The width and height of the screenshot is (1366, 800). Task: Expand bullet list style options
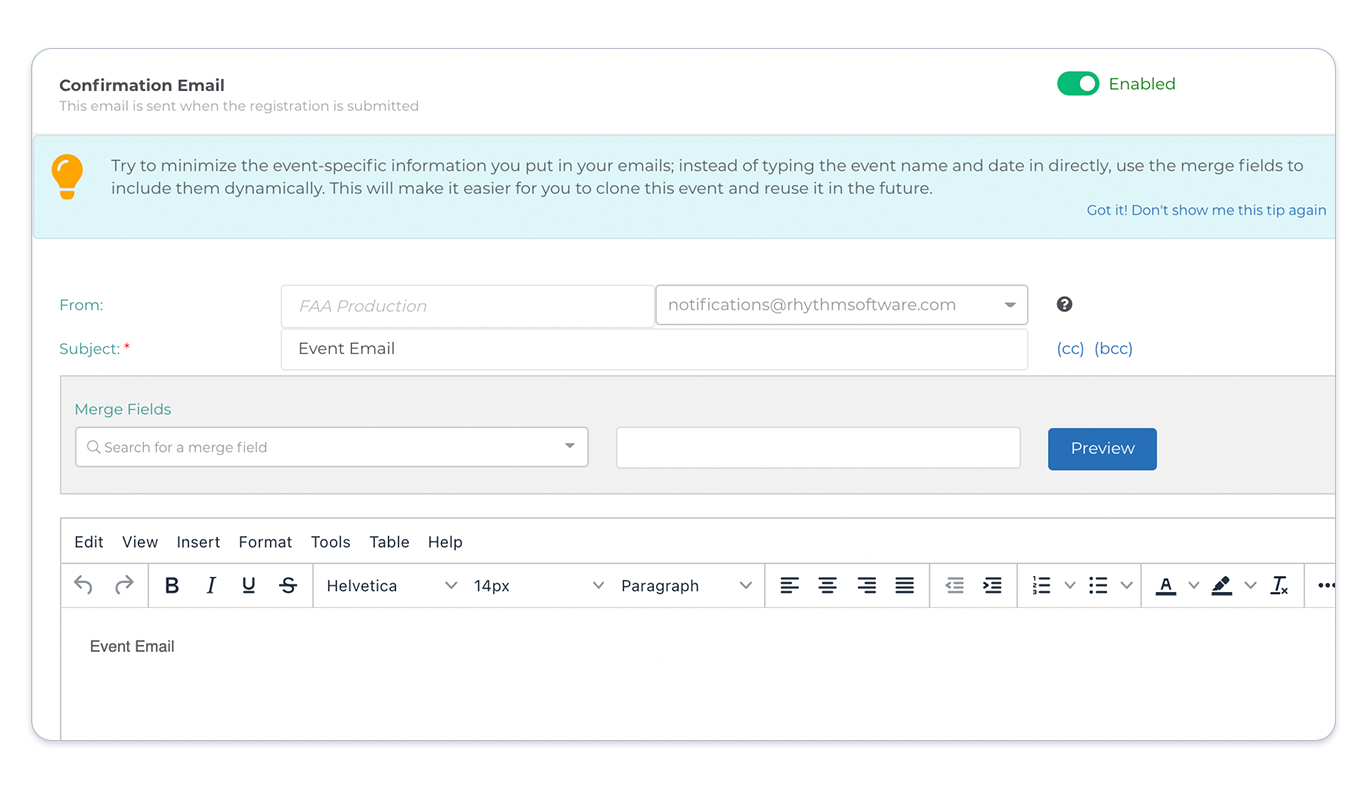1127,586
